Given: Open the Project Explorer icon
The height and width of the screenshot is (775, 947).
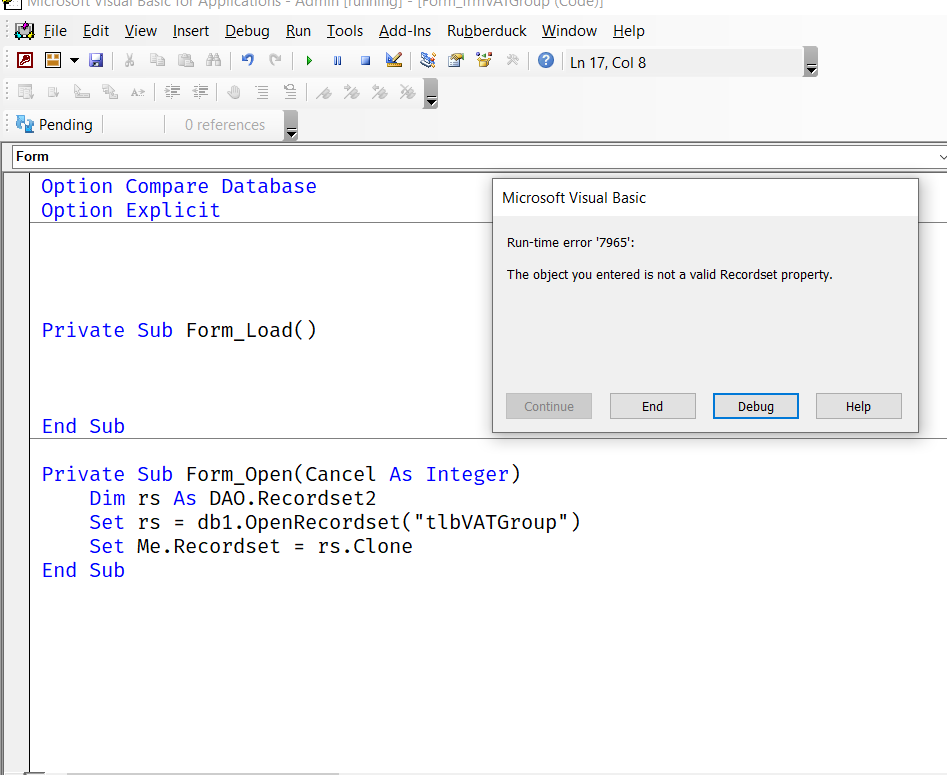Looking at the screenshot, I should 428,60.
